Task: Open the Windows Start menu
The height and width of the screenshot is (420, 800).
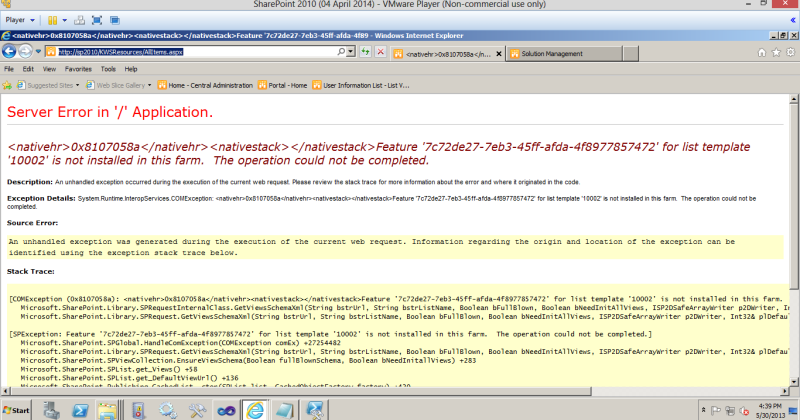Action: pos(16,410)
